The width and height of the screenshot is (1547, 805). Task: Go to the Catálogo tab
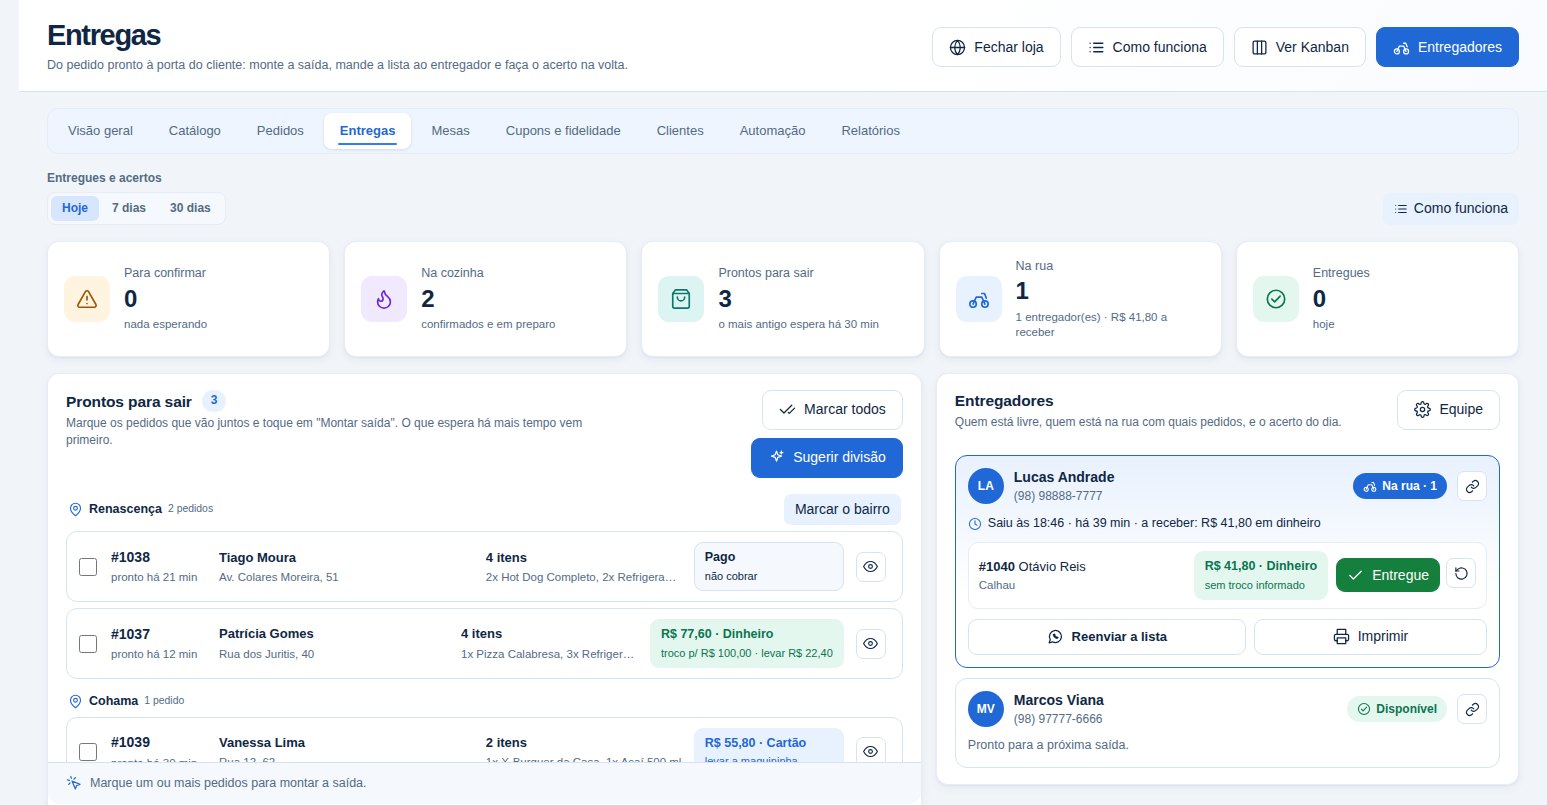click(195, 131)
